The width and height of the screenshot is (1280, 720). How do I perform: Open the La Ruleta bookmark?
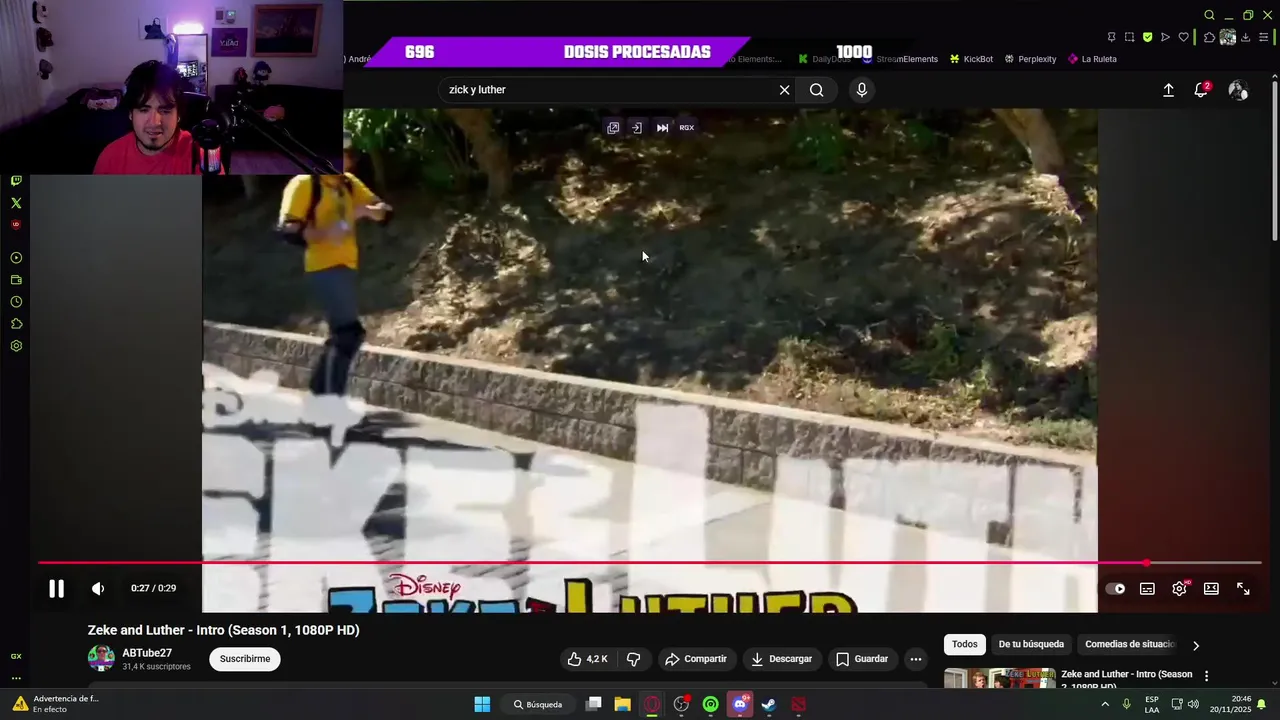tap(1092, 59)
